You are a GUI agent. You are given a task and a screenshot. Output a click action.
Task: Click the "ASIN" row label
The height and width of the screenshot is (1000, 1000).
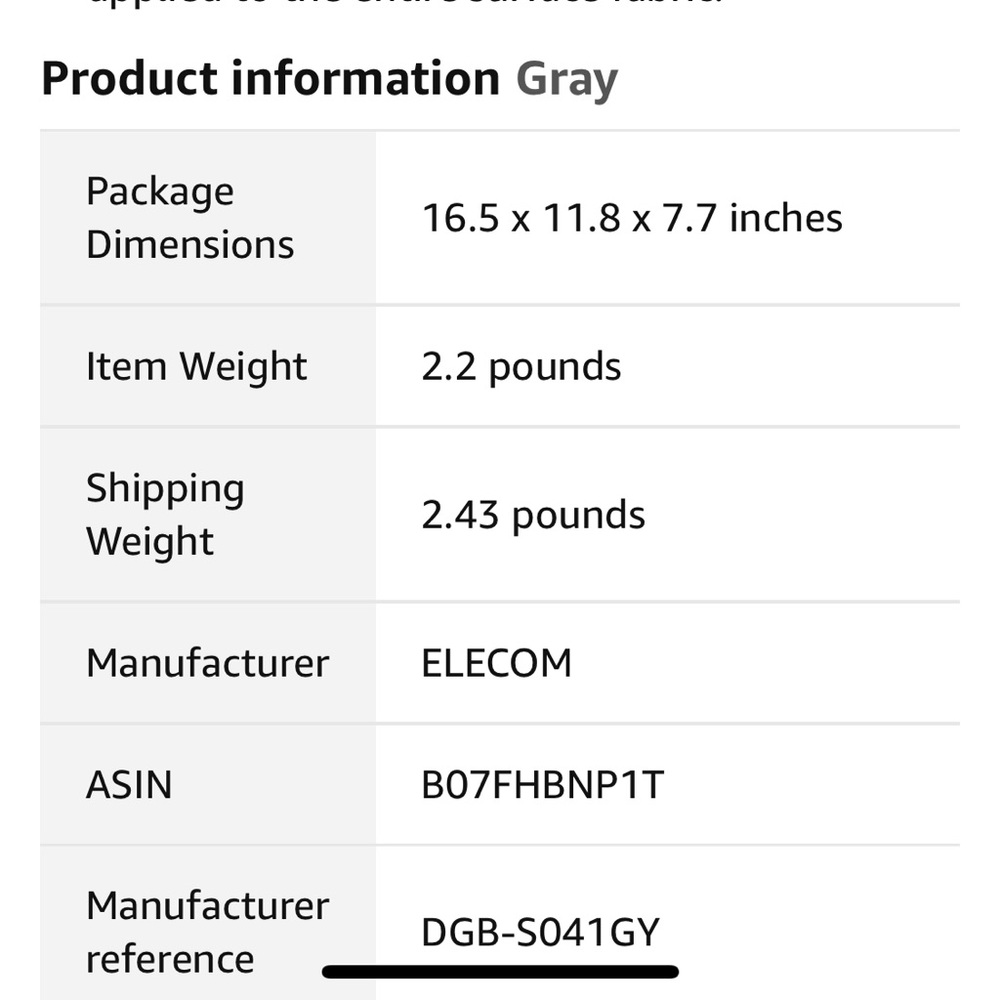click(x=129, y=785)
